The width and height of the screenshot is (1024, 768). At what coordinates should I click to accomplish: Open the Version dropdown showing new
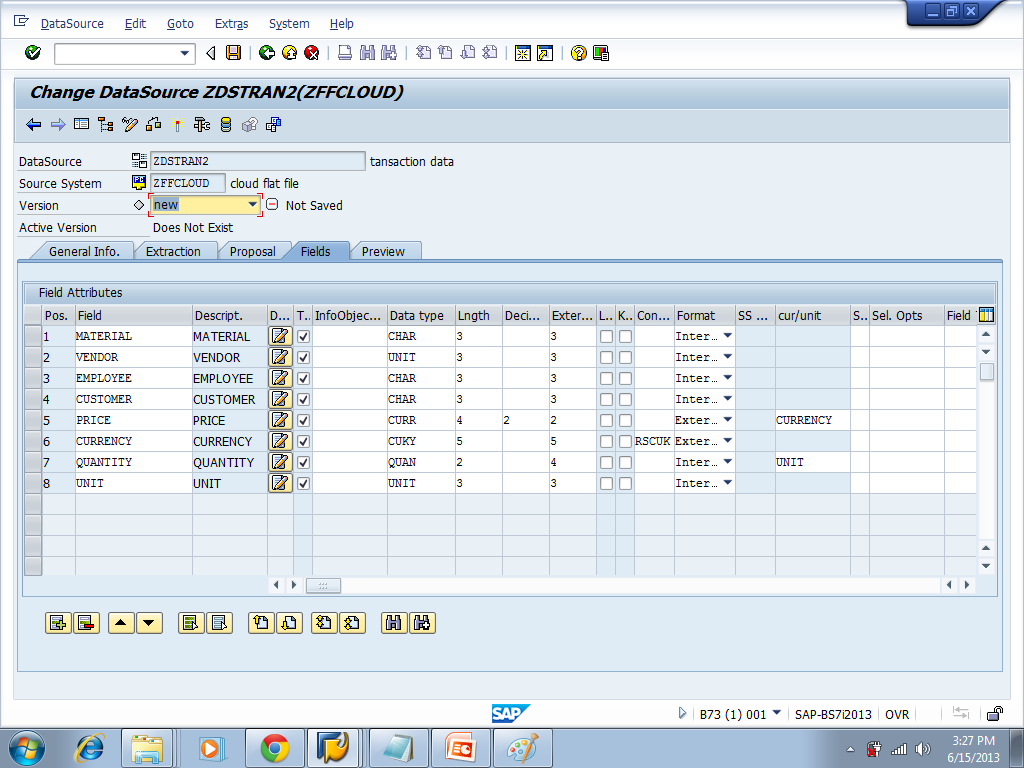point(252,204)
